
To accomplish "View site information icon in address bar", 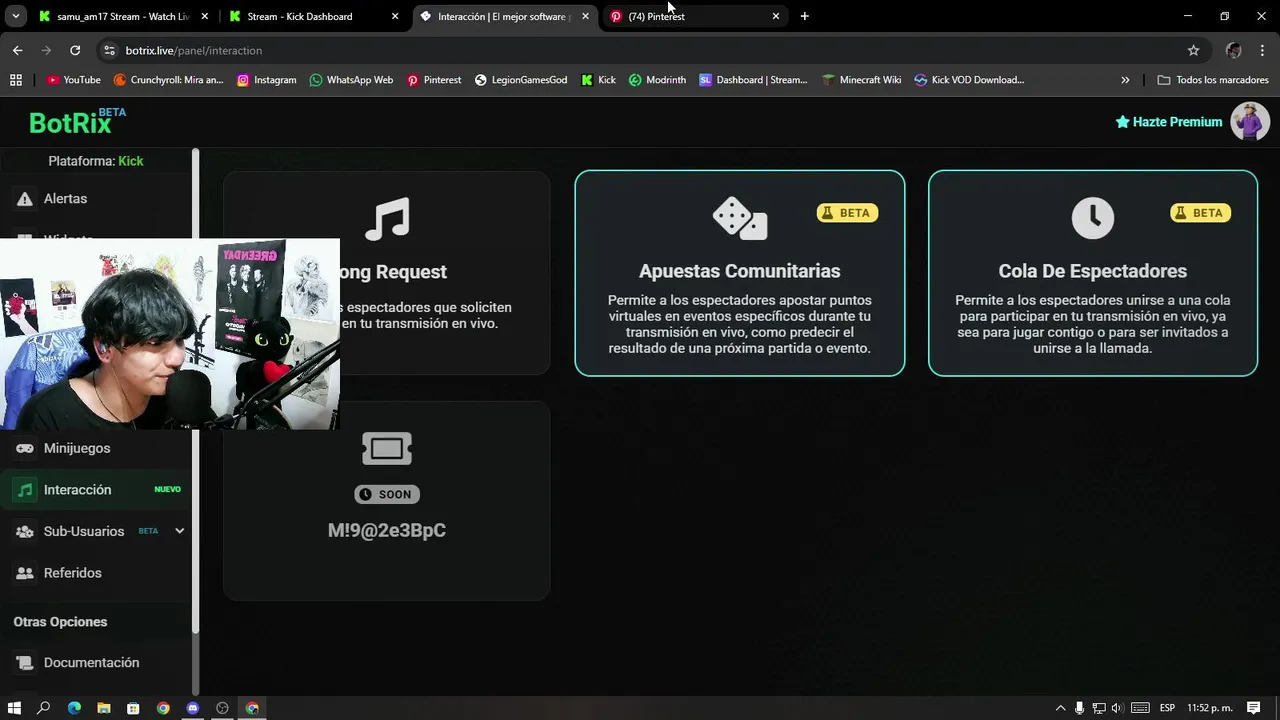I will pos(109,50).
